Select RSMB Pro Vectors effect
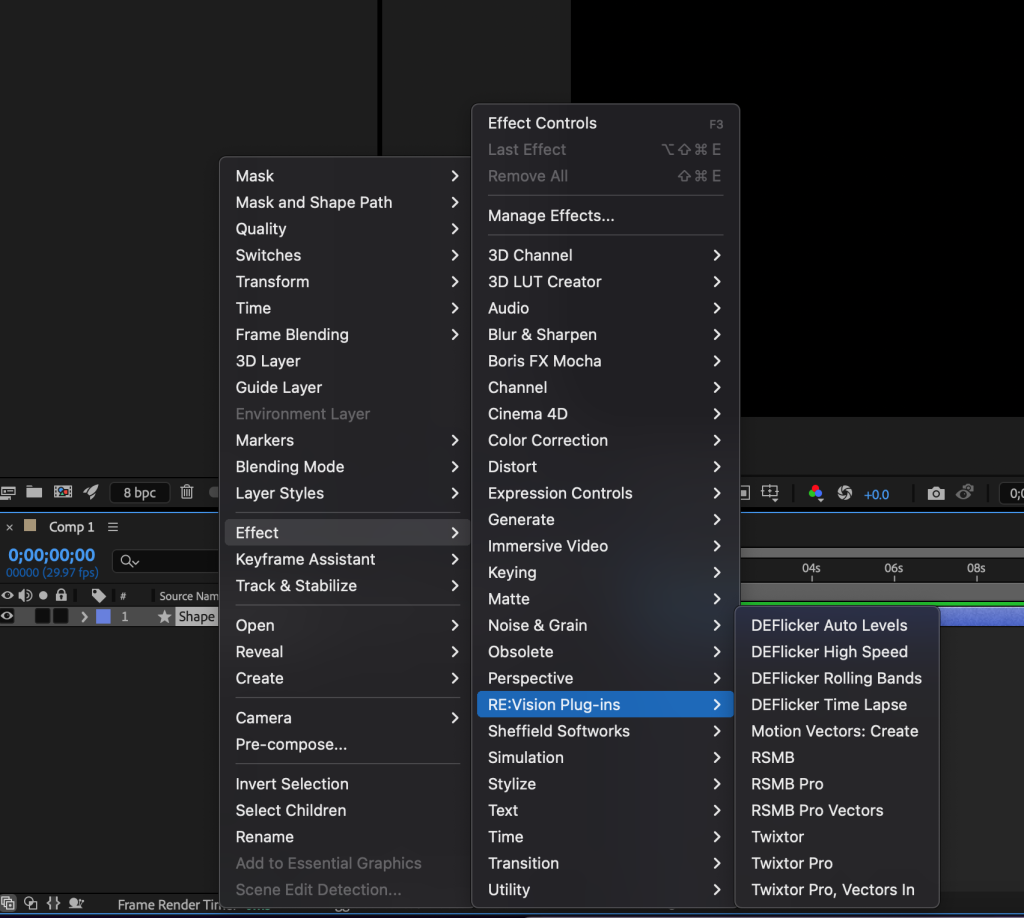Screen dimensions: 1024x918 [816, 810]
